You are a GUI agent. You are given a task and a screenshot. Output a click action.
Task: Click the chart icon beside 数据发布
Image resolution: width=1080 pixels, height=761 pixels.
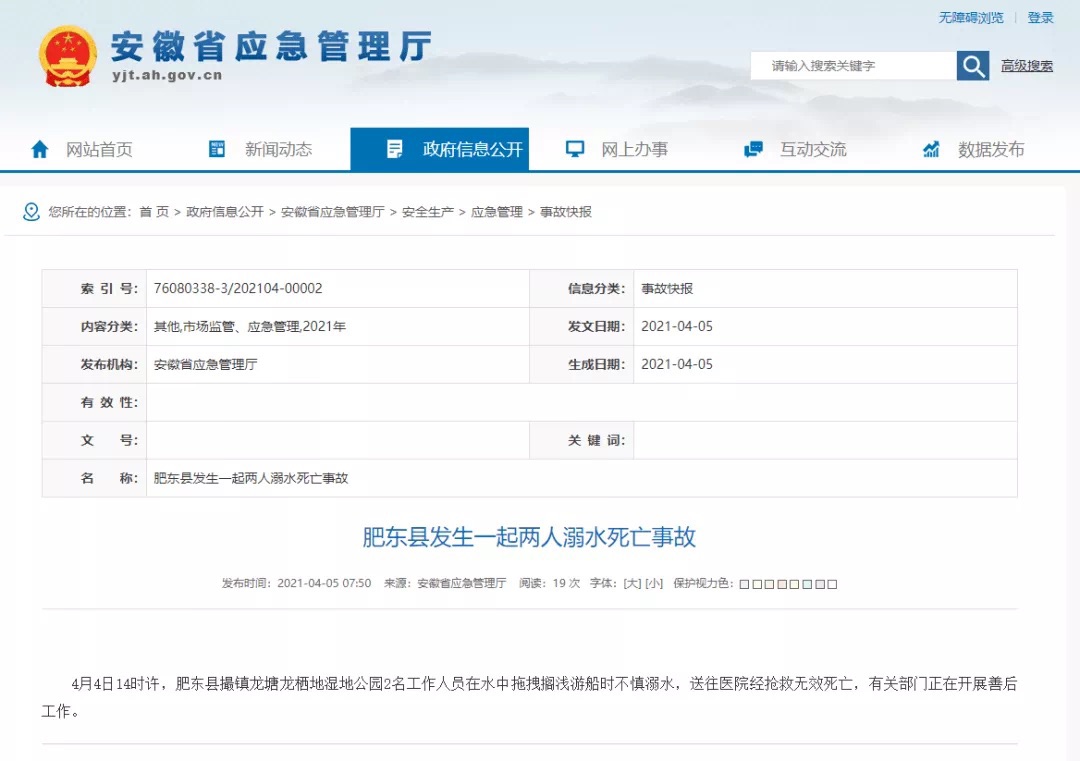[931, 149]
